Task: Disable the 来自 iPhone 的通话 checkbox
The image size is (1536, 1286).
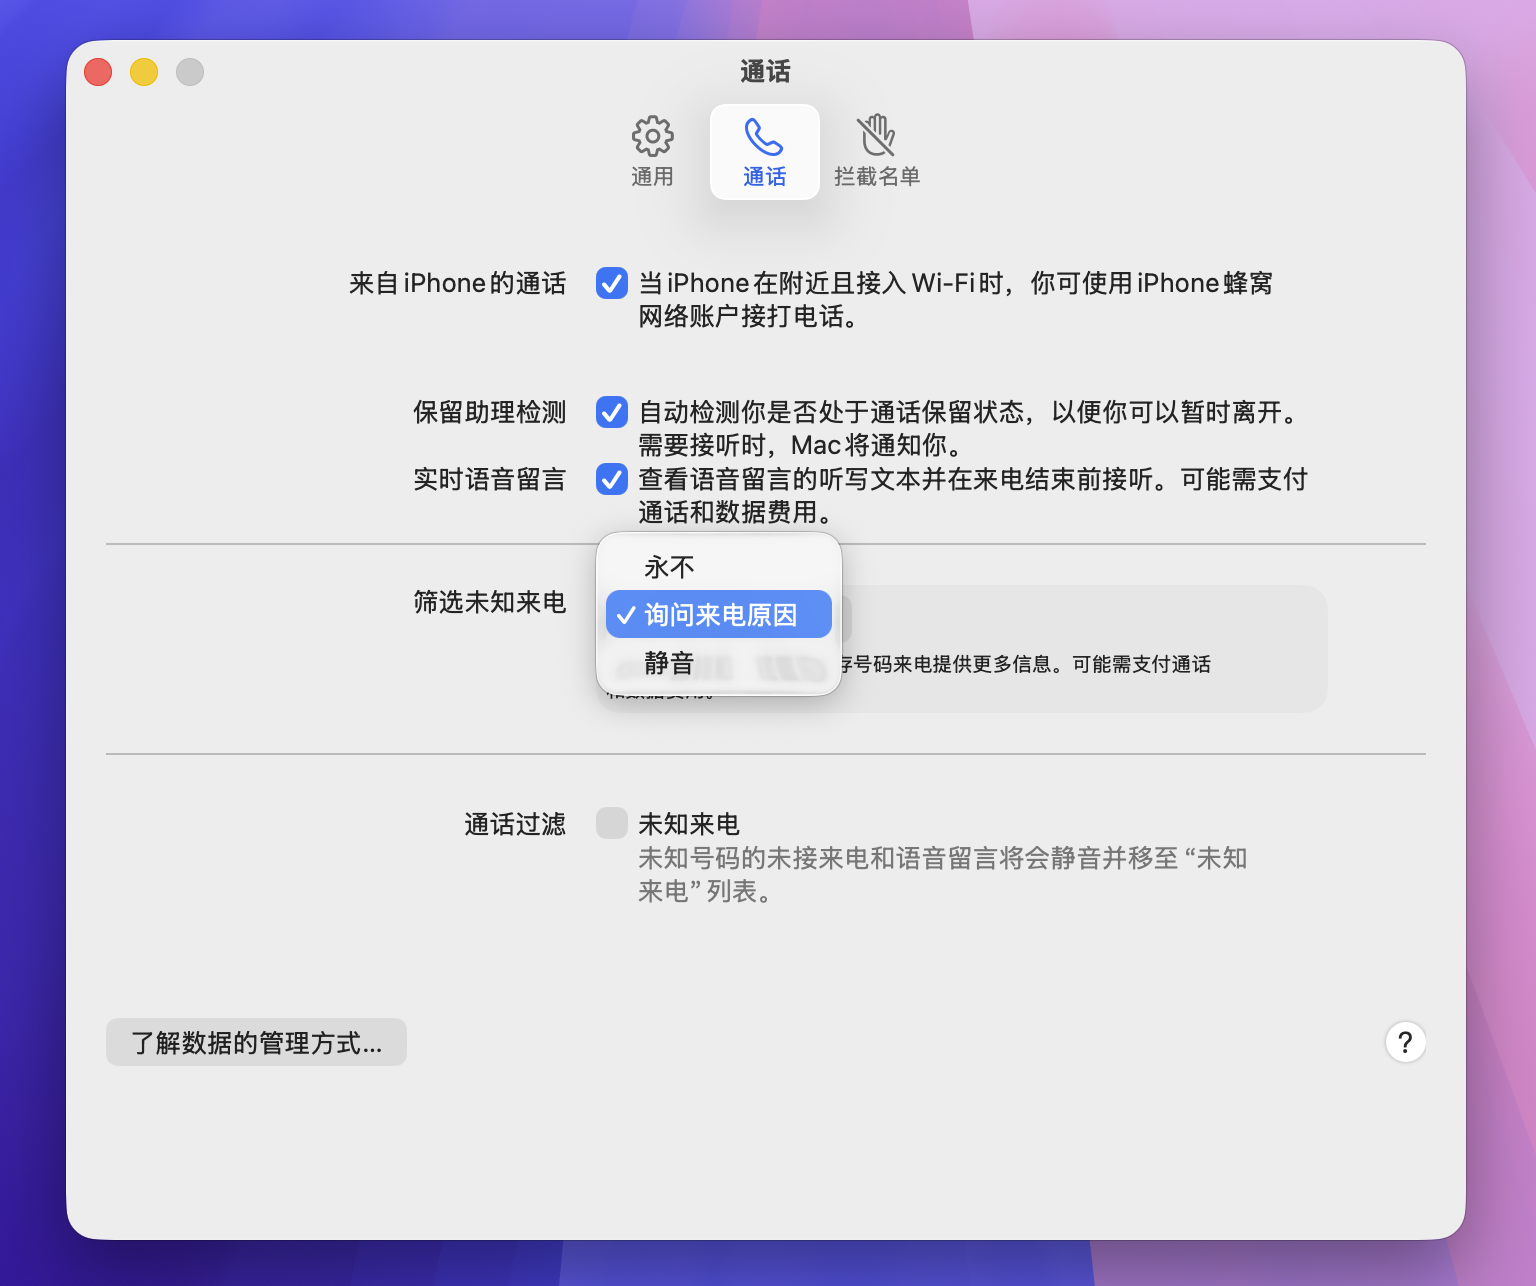Action: click(x=611, y=283)
